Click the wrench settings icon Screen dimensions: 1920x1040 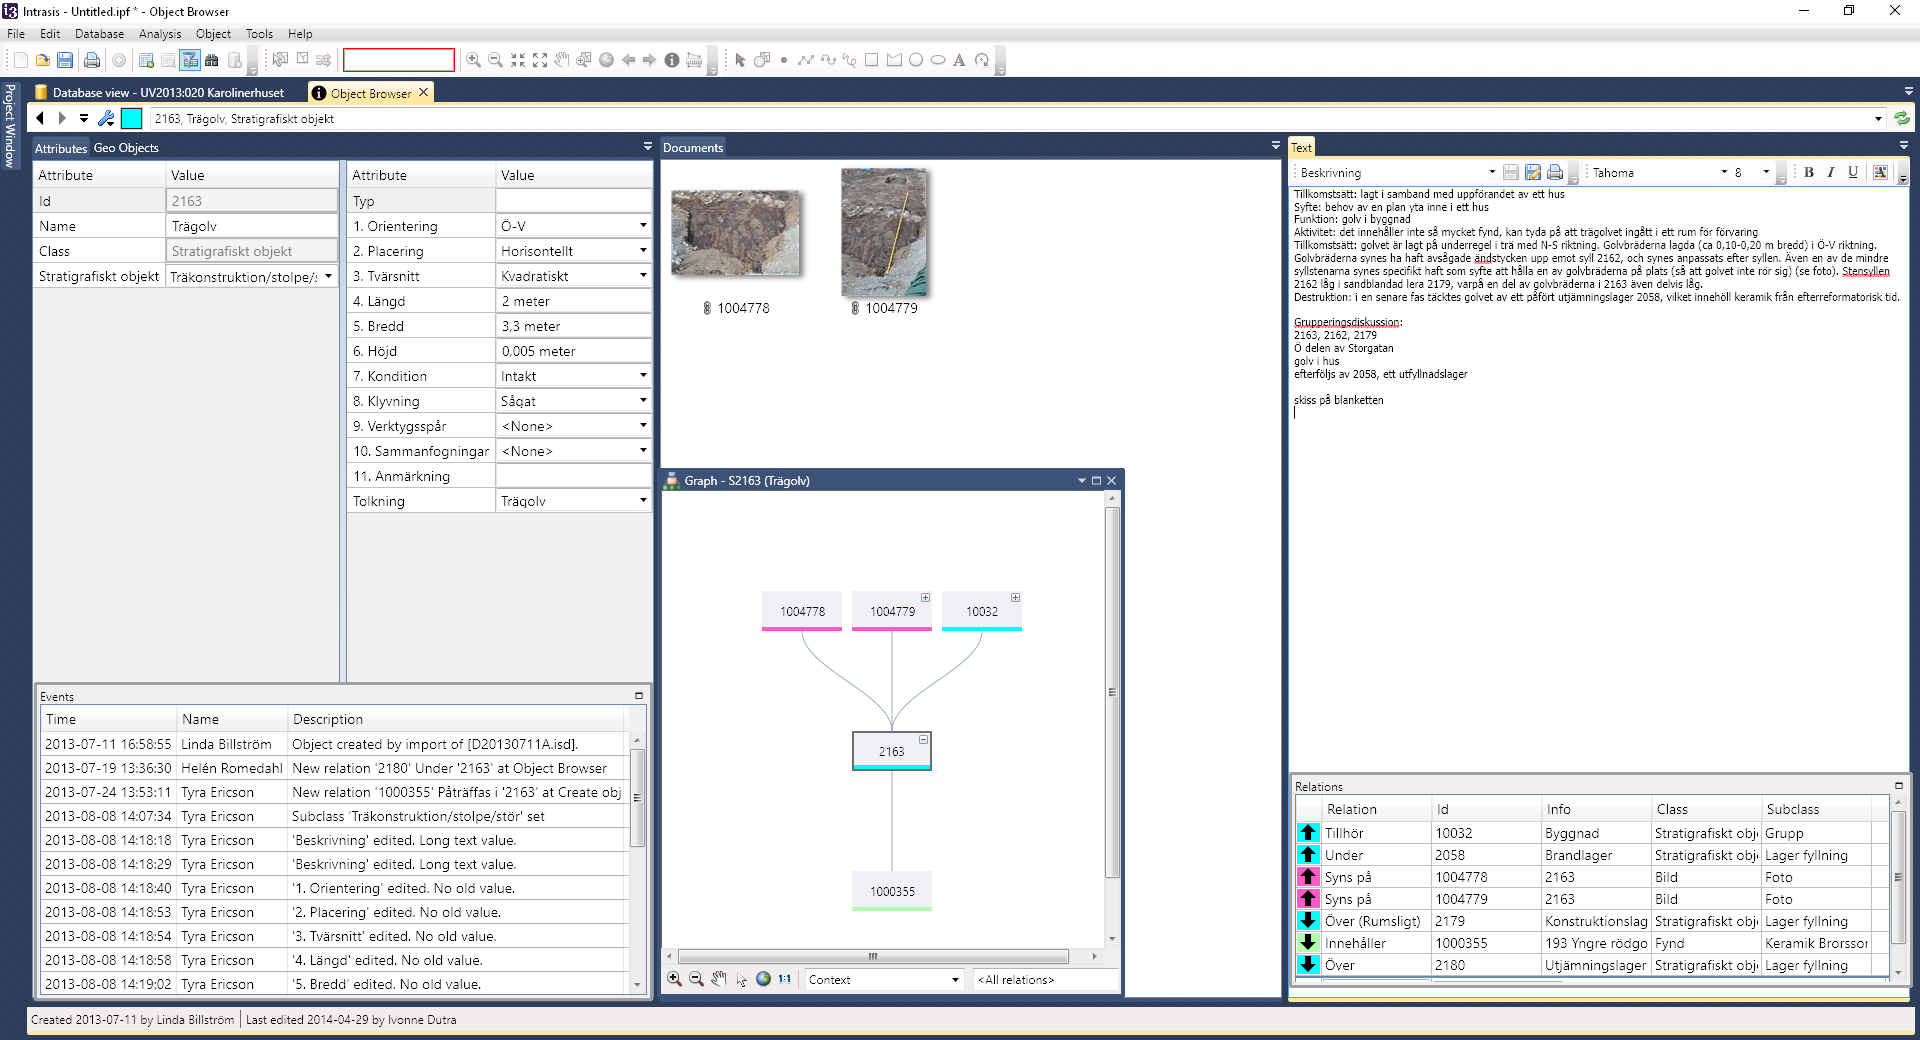tap(106, 119)
